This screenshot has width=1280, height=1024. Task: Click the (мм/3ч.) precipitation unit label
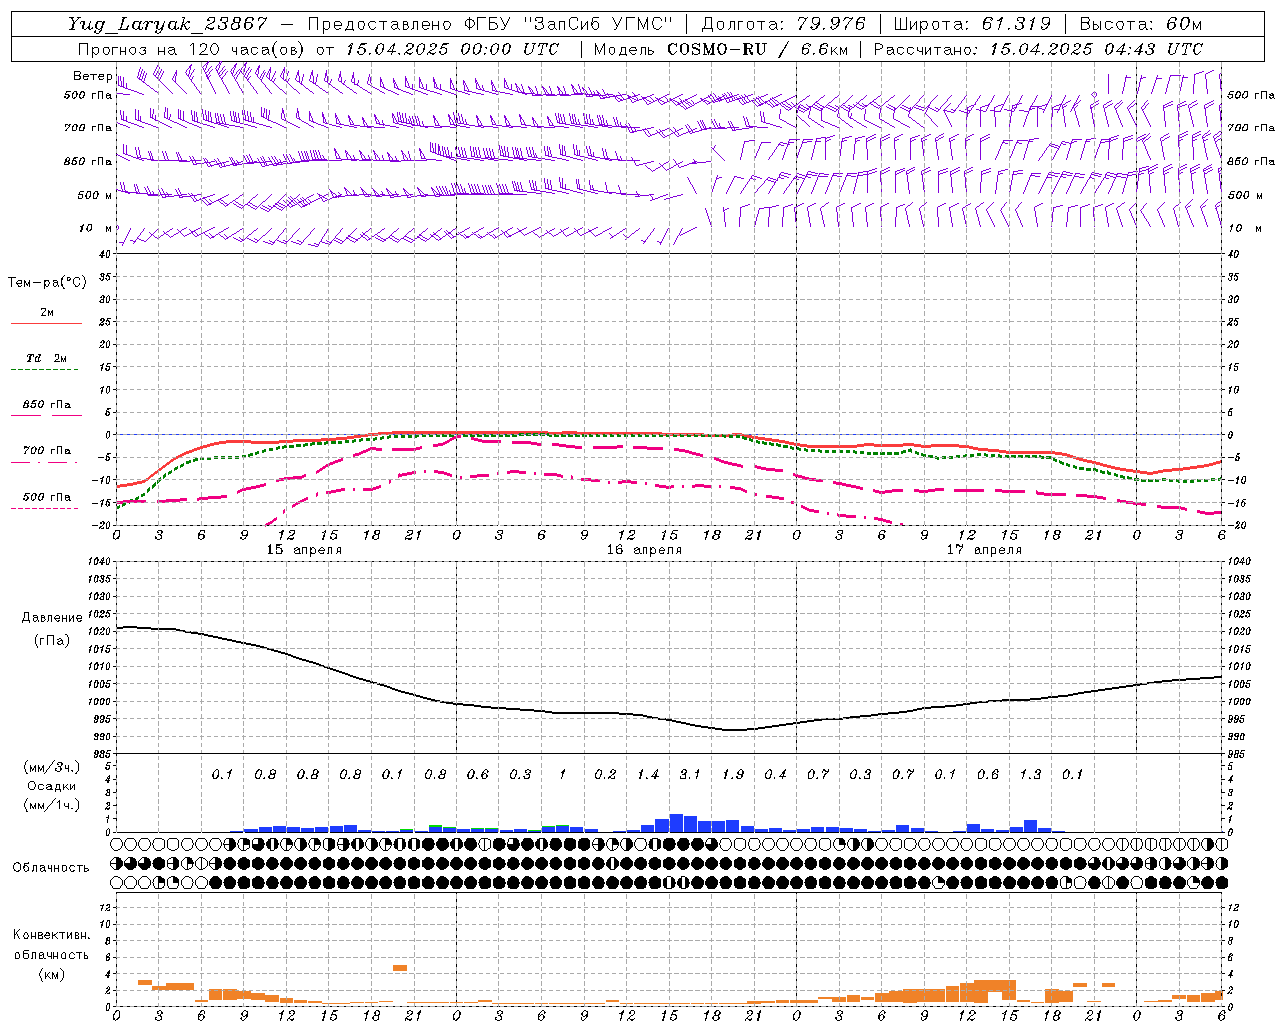pyautogui.click(x=52, y=767)
